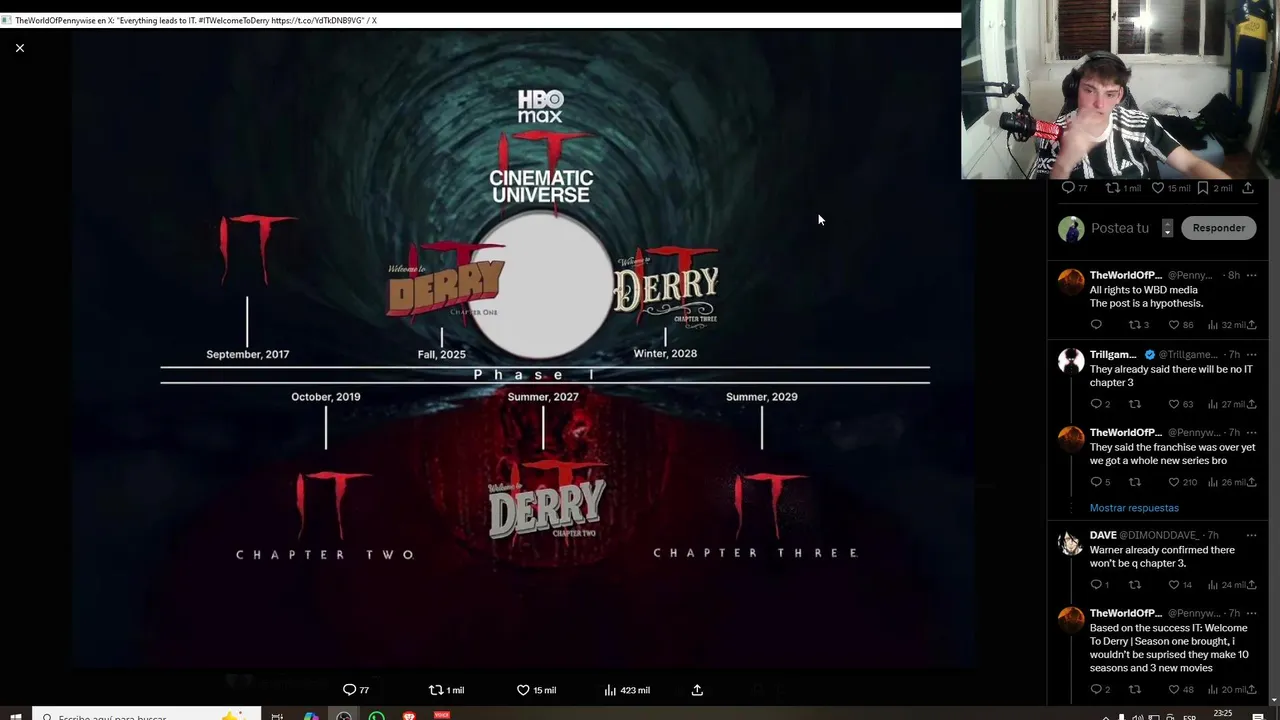Open more options on DAVE's reply
Image resolution: width=1280 pixels, height=720 pixels.
click(x=1251, y=536)
